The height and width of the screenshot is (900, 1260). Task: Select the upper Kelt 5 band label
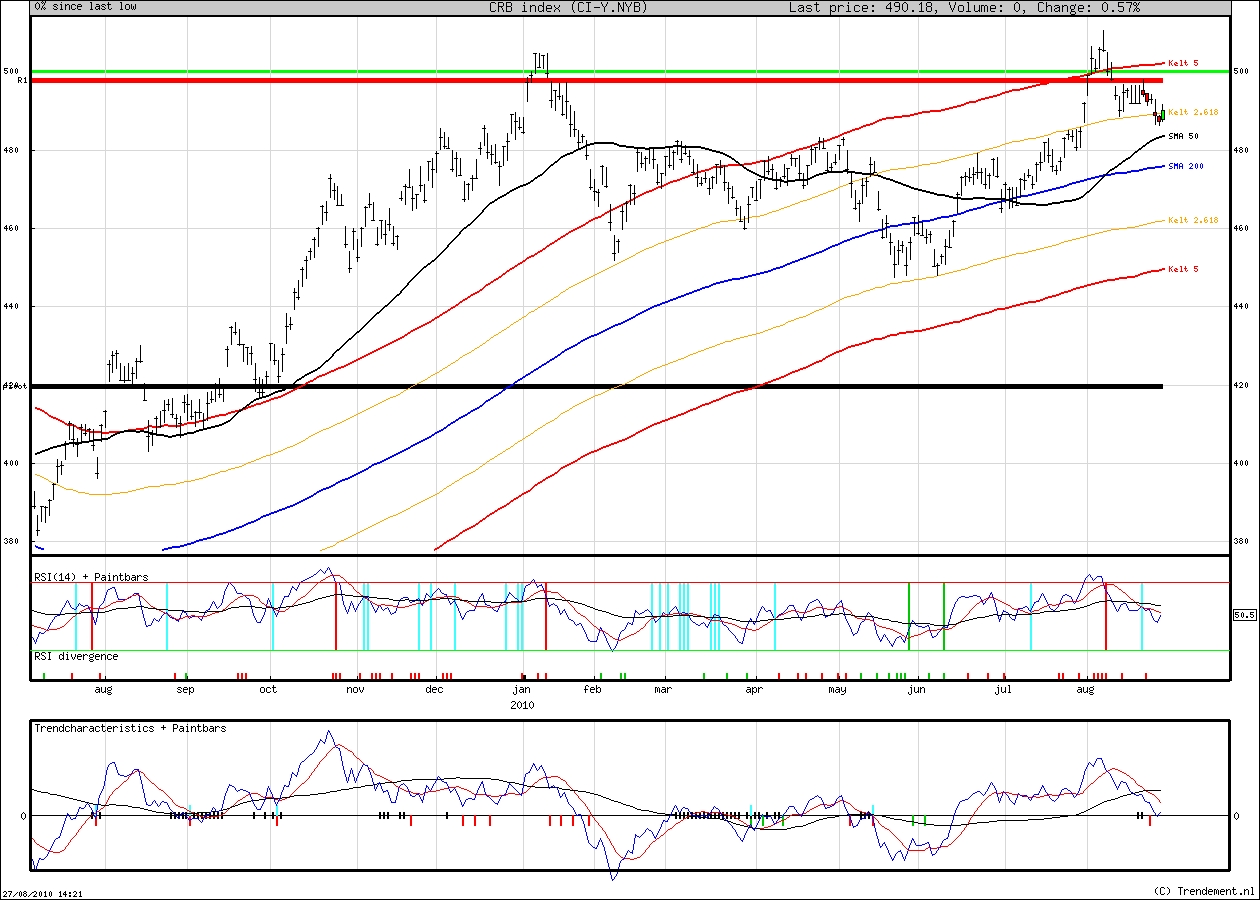[x=1182, y=63]
